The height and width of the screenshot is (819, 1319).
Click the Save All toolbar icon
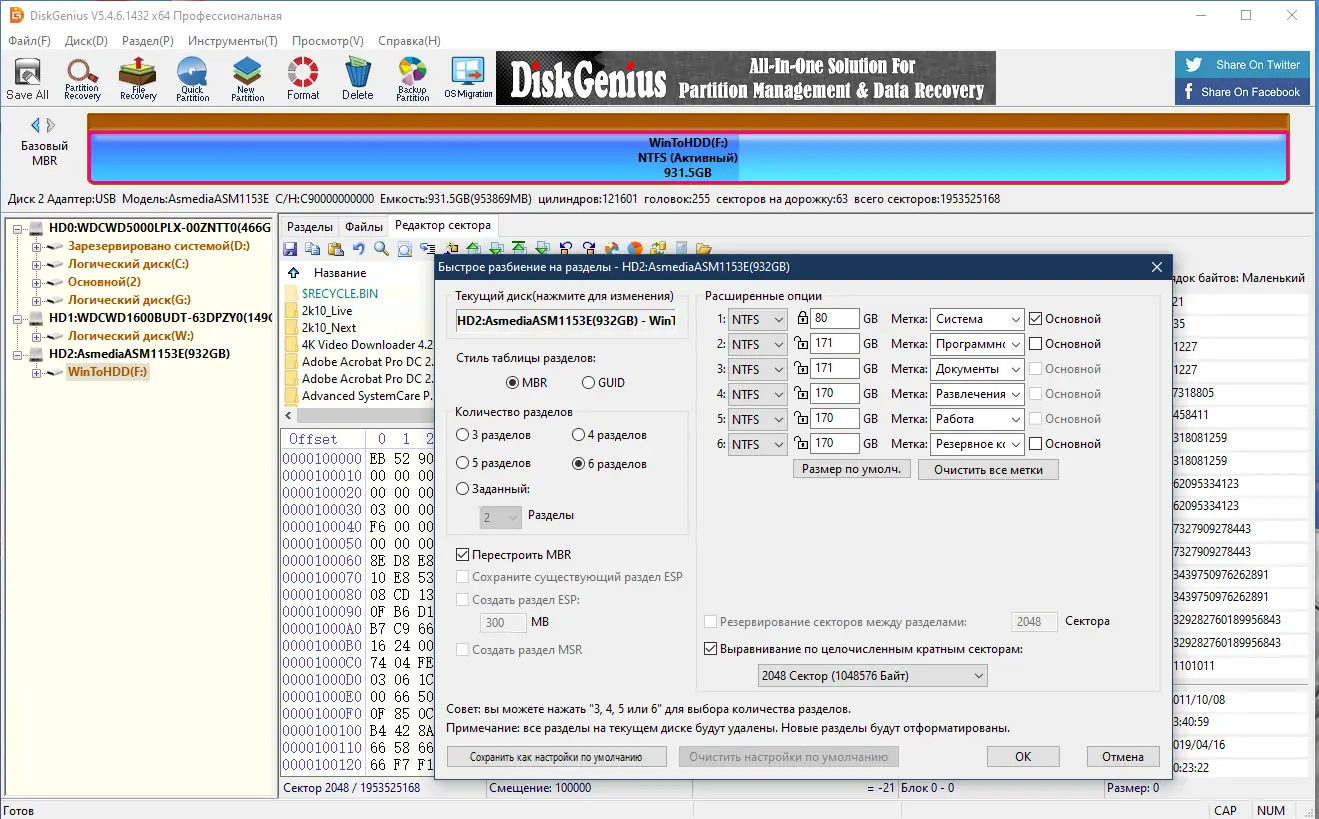[27, 79]
